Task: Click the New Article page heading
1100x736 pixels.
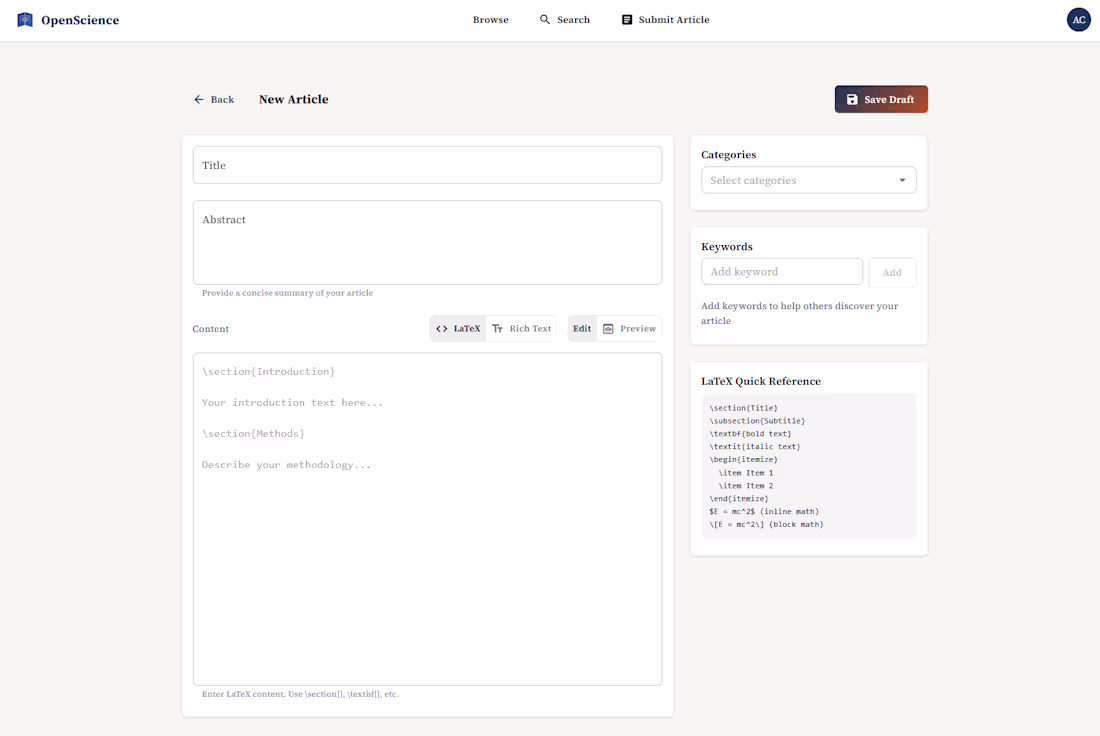Action: click(x=293, y=100)
